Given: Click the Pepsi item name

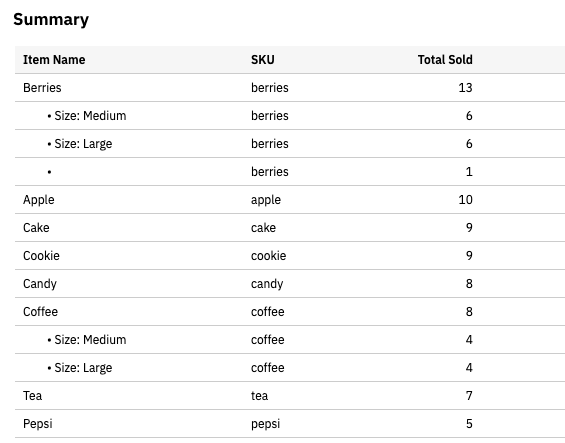Looking at the screenshot, I should point(37,424).
